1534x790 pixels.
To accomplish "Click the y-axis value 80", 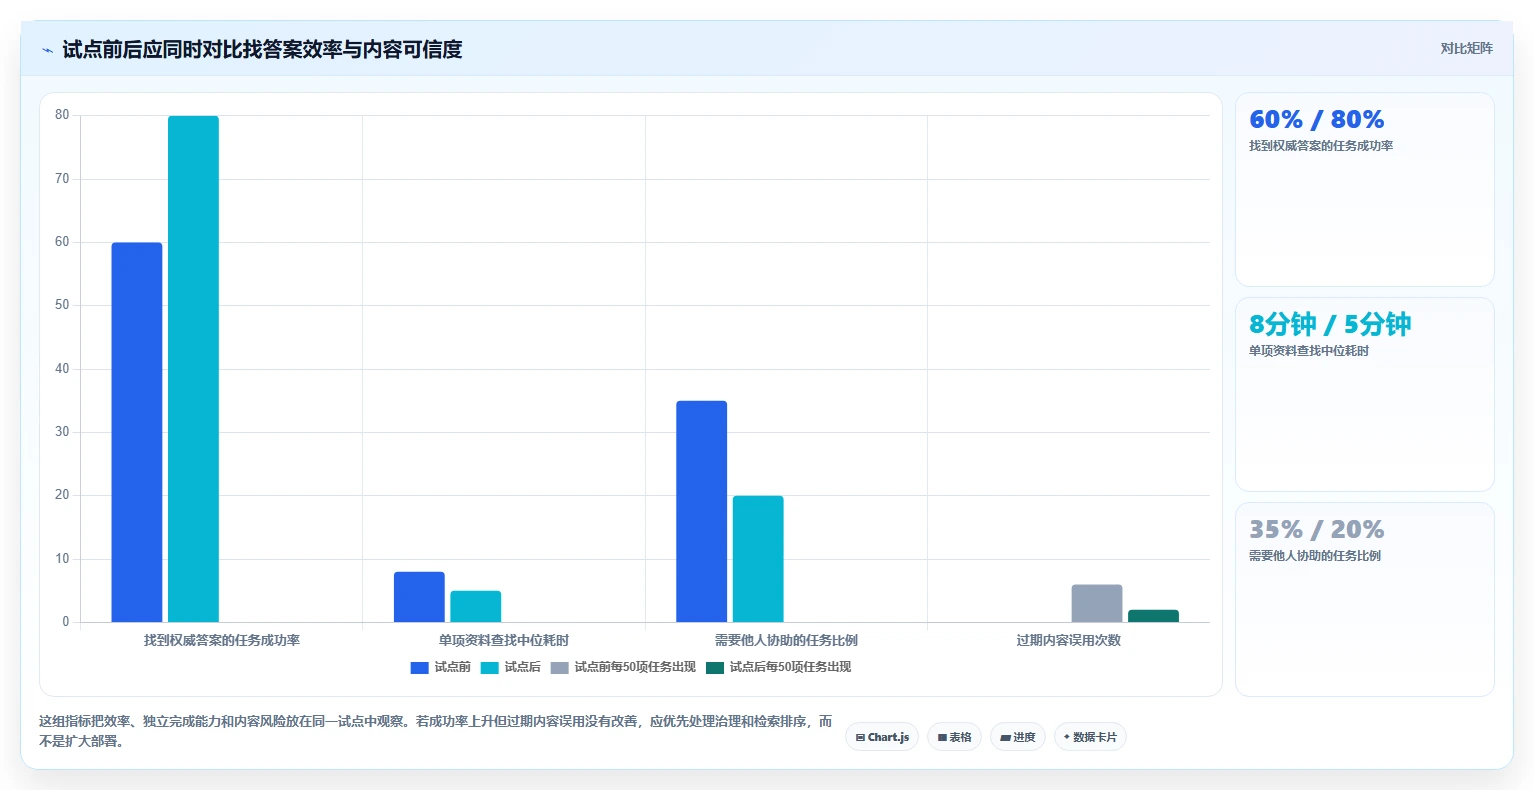I will pyautogui.click(x=62, y=115).
